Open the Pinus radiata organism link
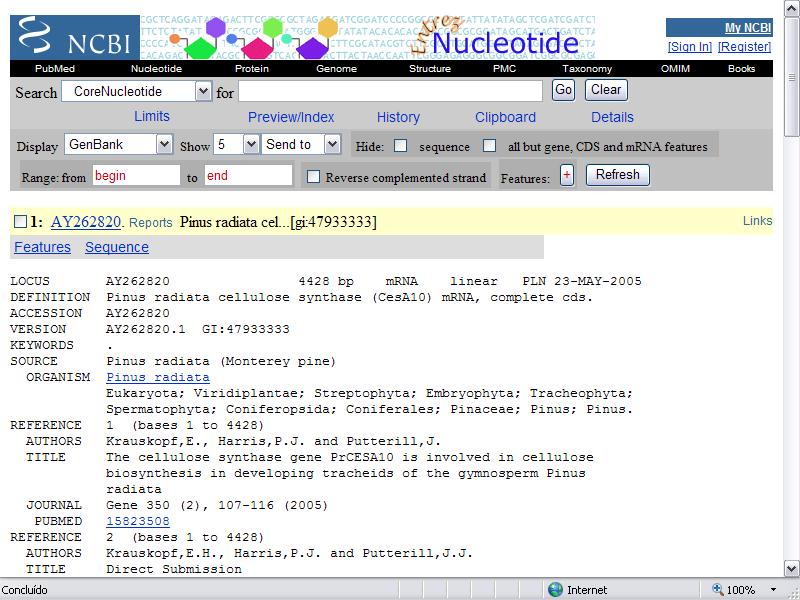Viewport: 800px width, 600px height. tap(158, 377)
